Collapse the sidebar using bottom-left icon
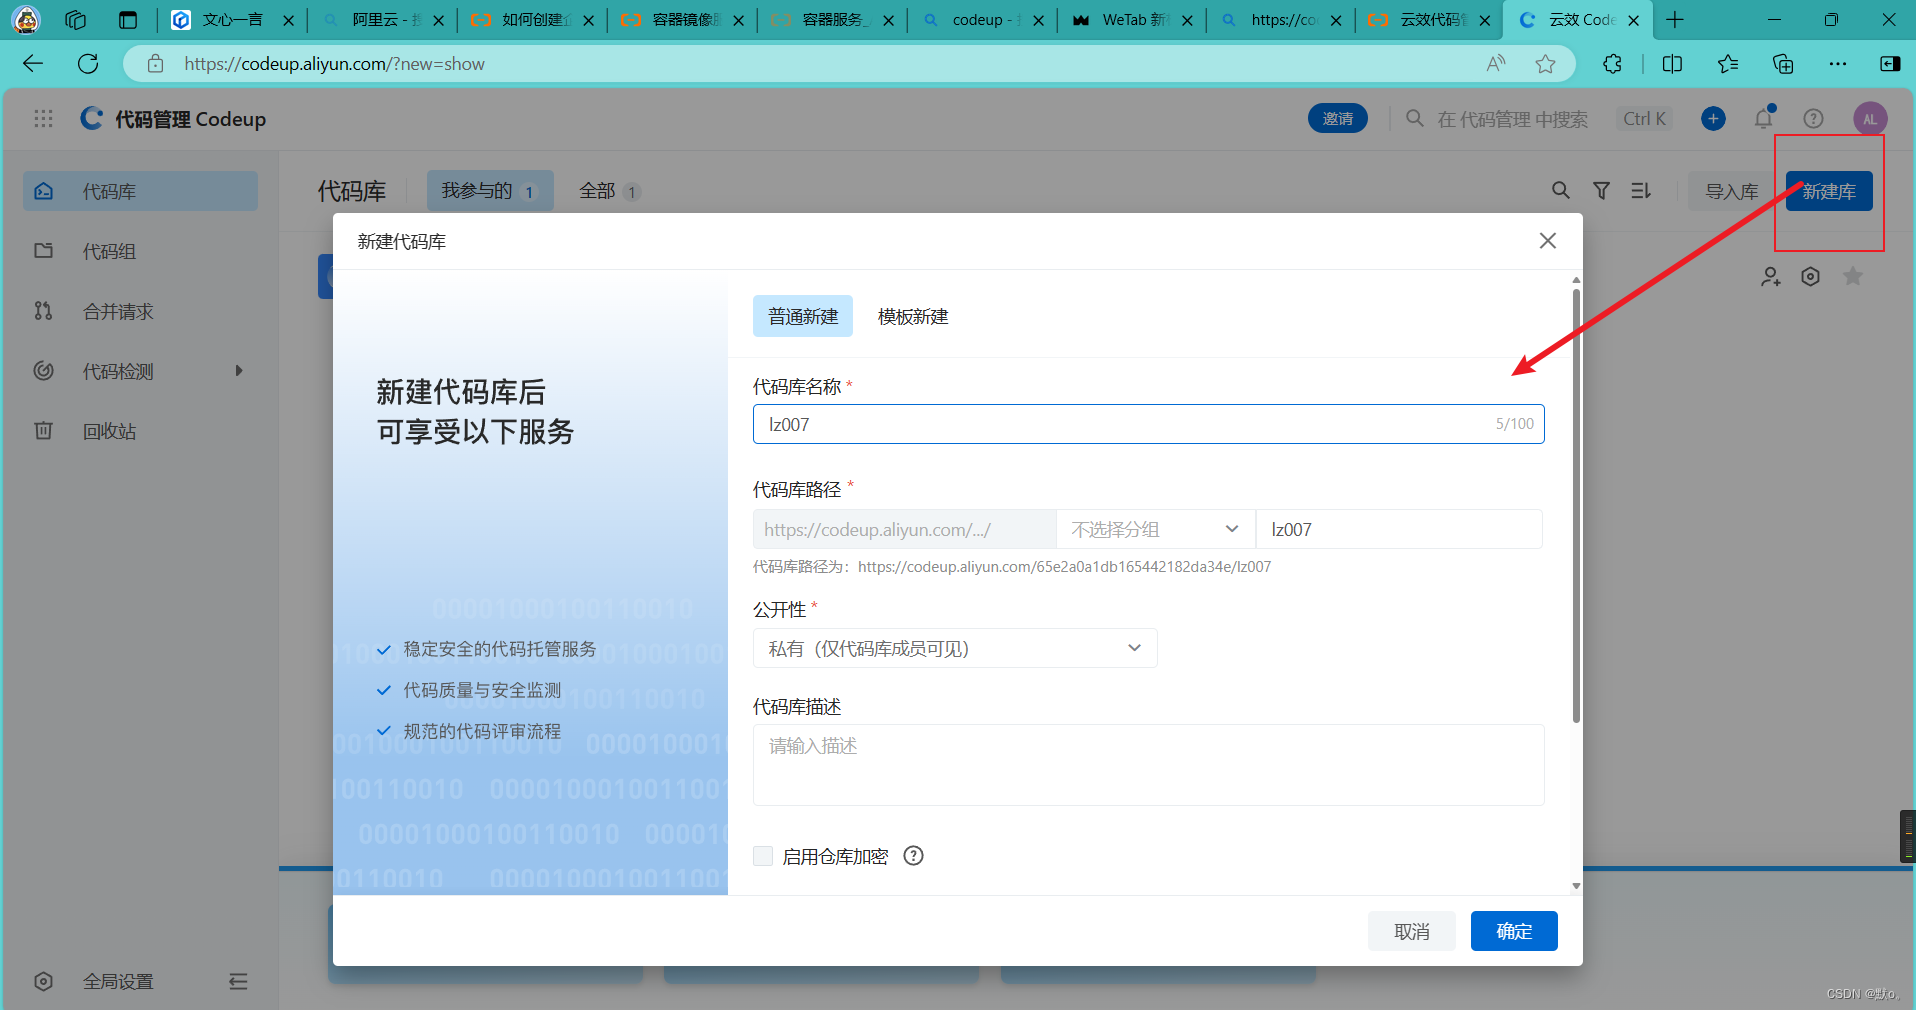 pos(238,981)
